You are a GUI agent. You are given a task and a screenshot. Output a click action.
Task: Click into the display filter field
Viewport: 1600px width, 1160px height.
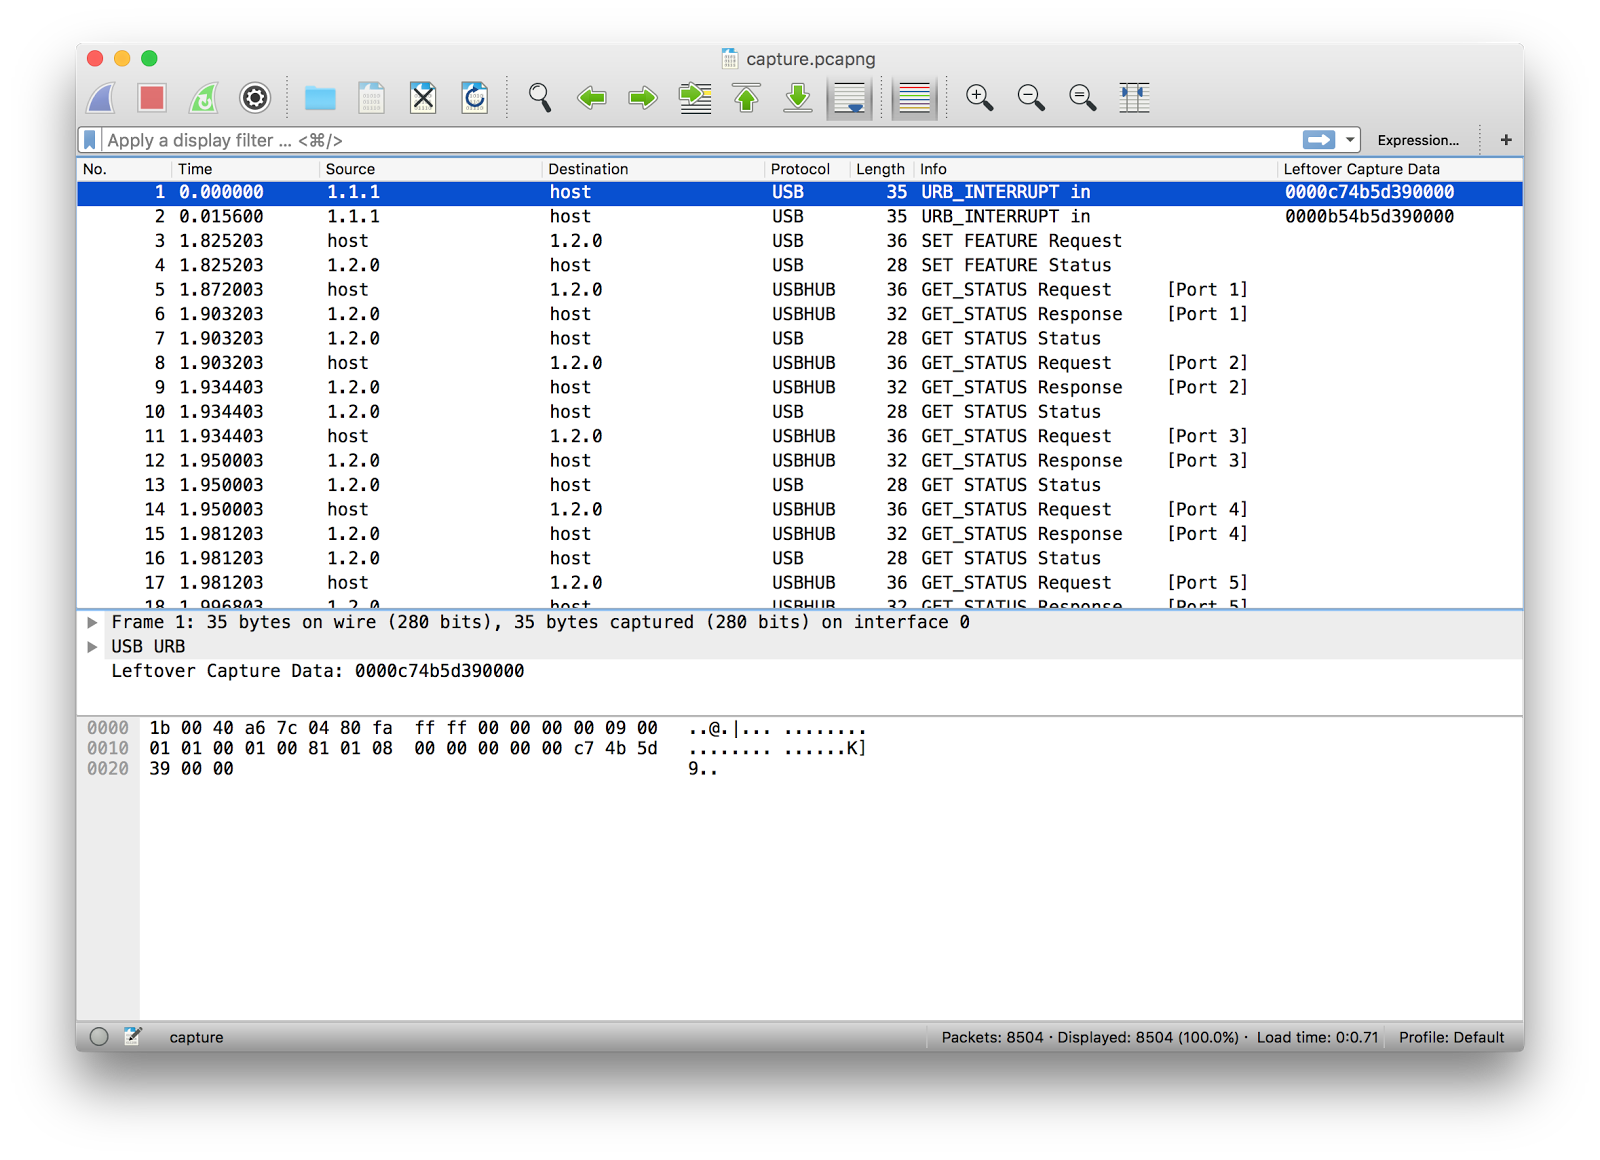pos(700,140)
